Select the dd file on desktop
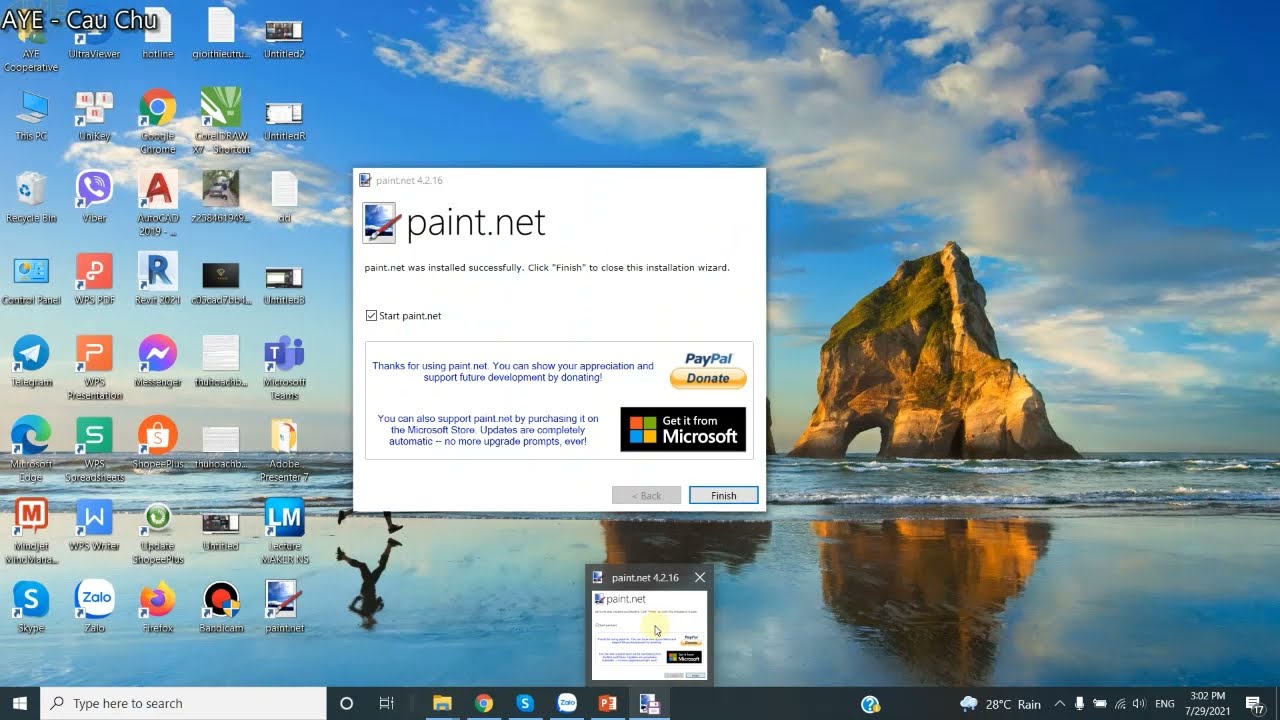Image resolution: width=1280 pixels, height=720 pixels. [x=284, y=197]
